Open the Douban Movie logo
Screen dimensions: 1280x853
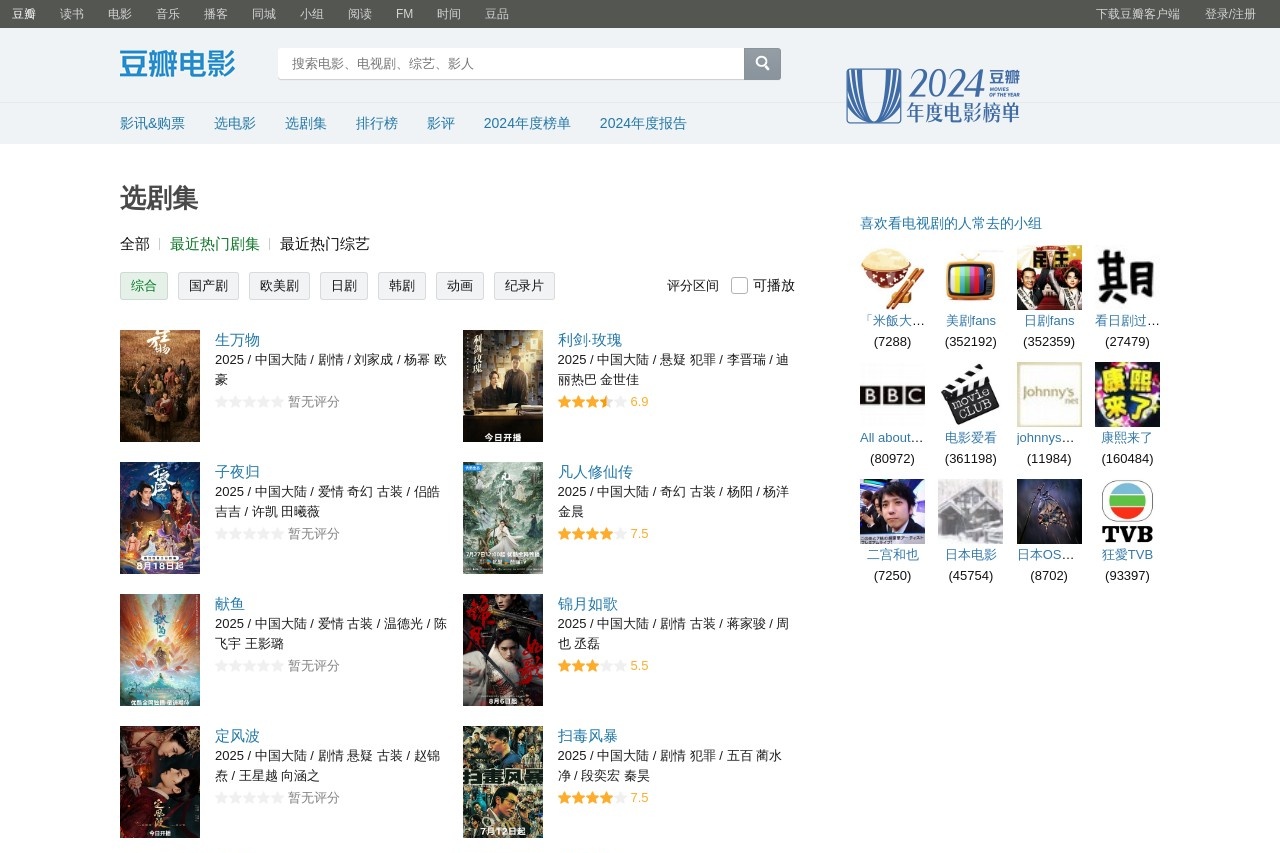click(x=177, y=64)
